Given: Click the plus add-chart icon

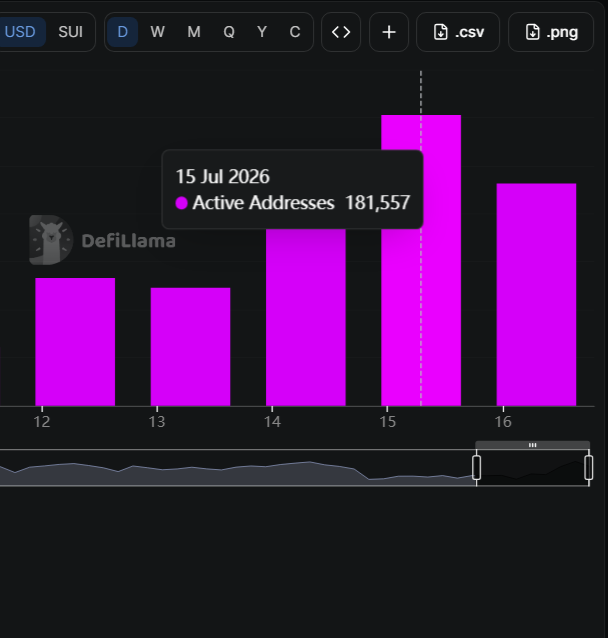Looking at the screenshot, I should coord(389,32).
